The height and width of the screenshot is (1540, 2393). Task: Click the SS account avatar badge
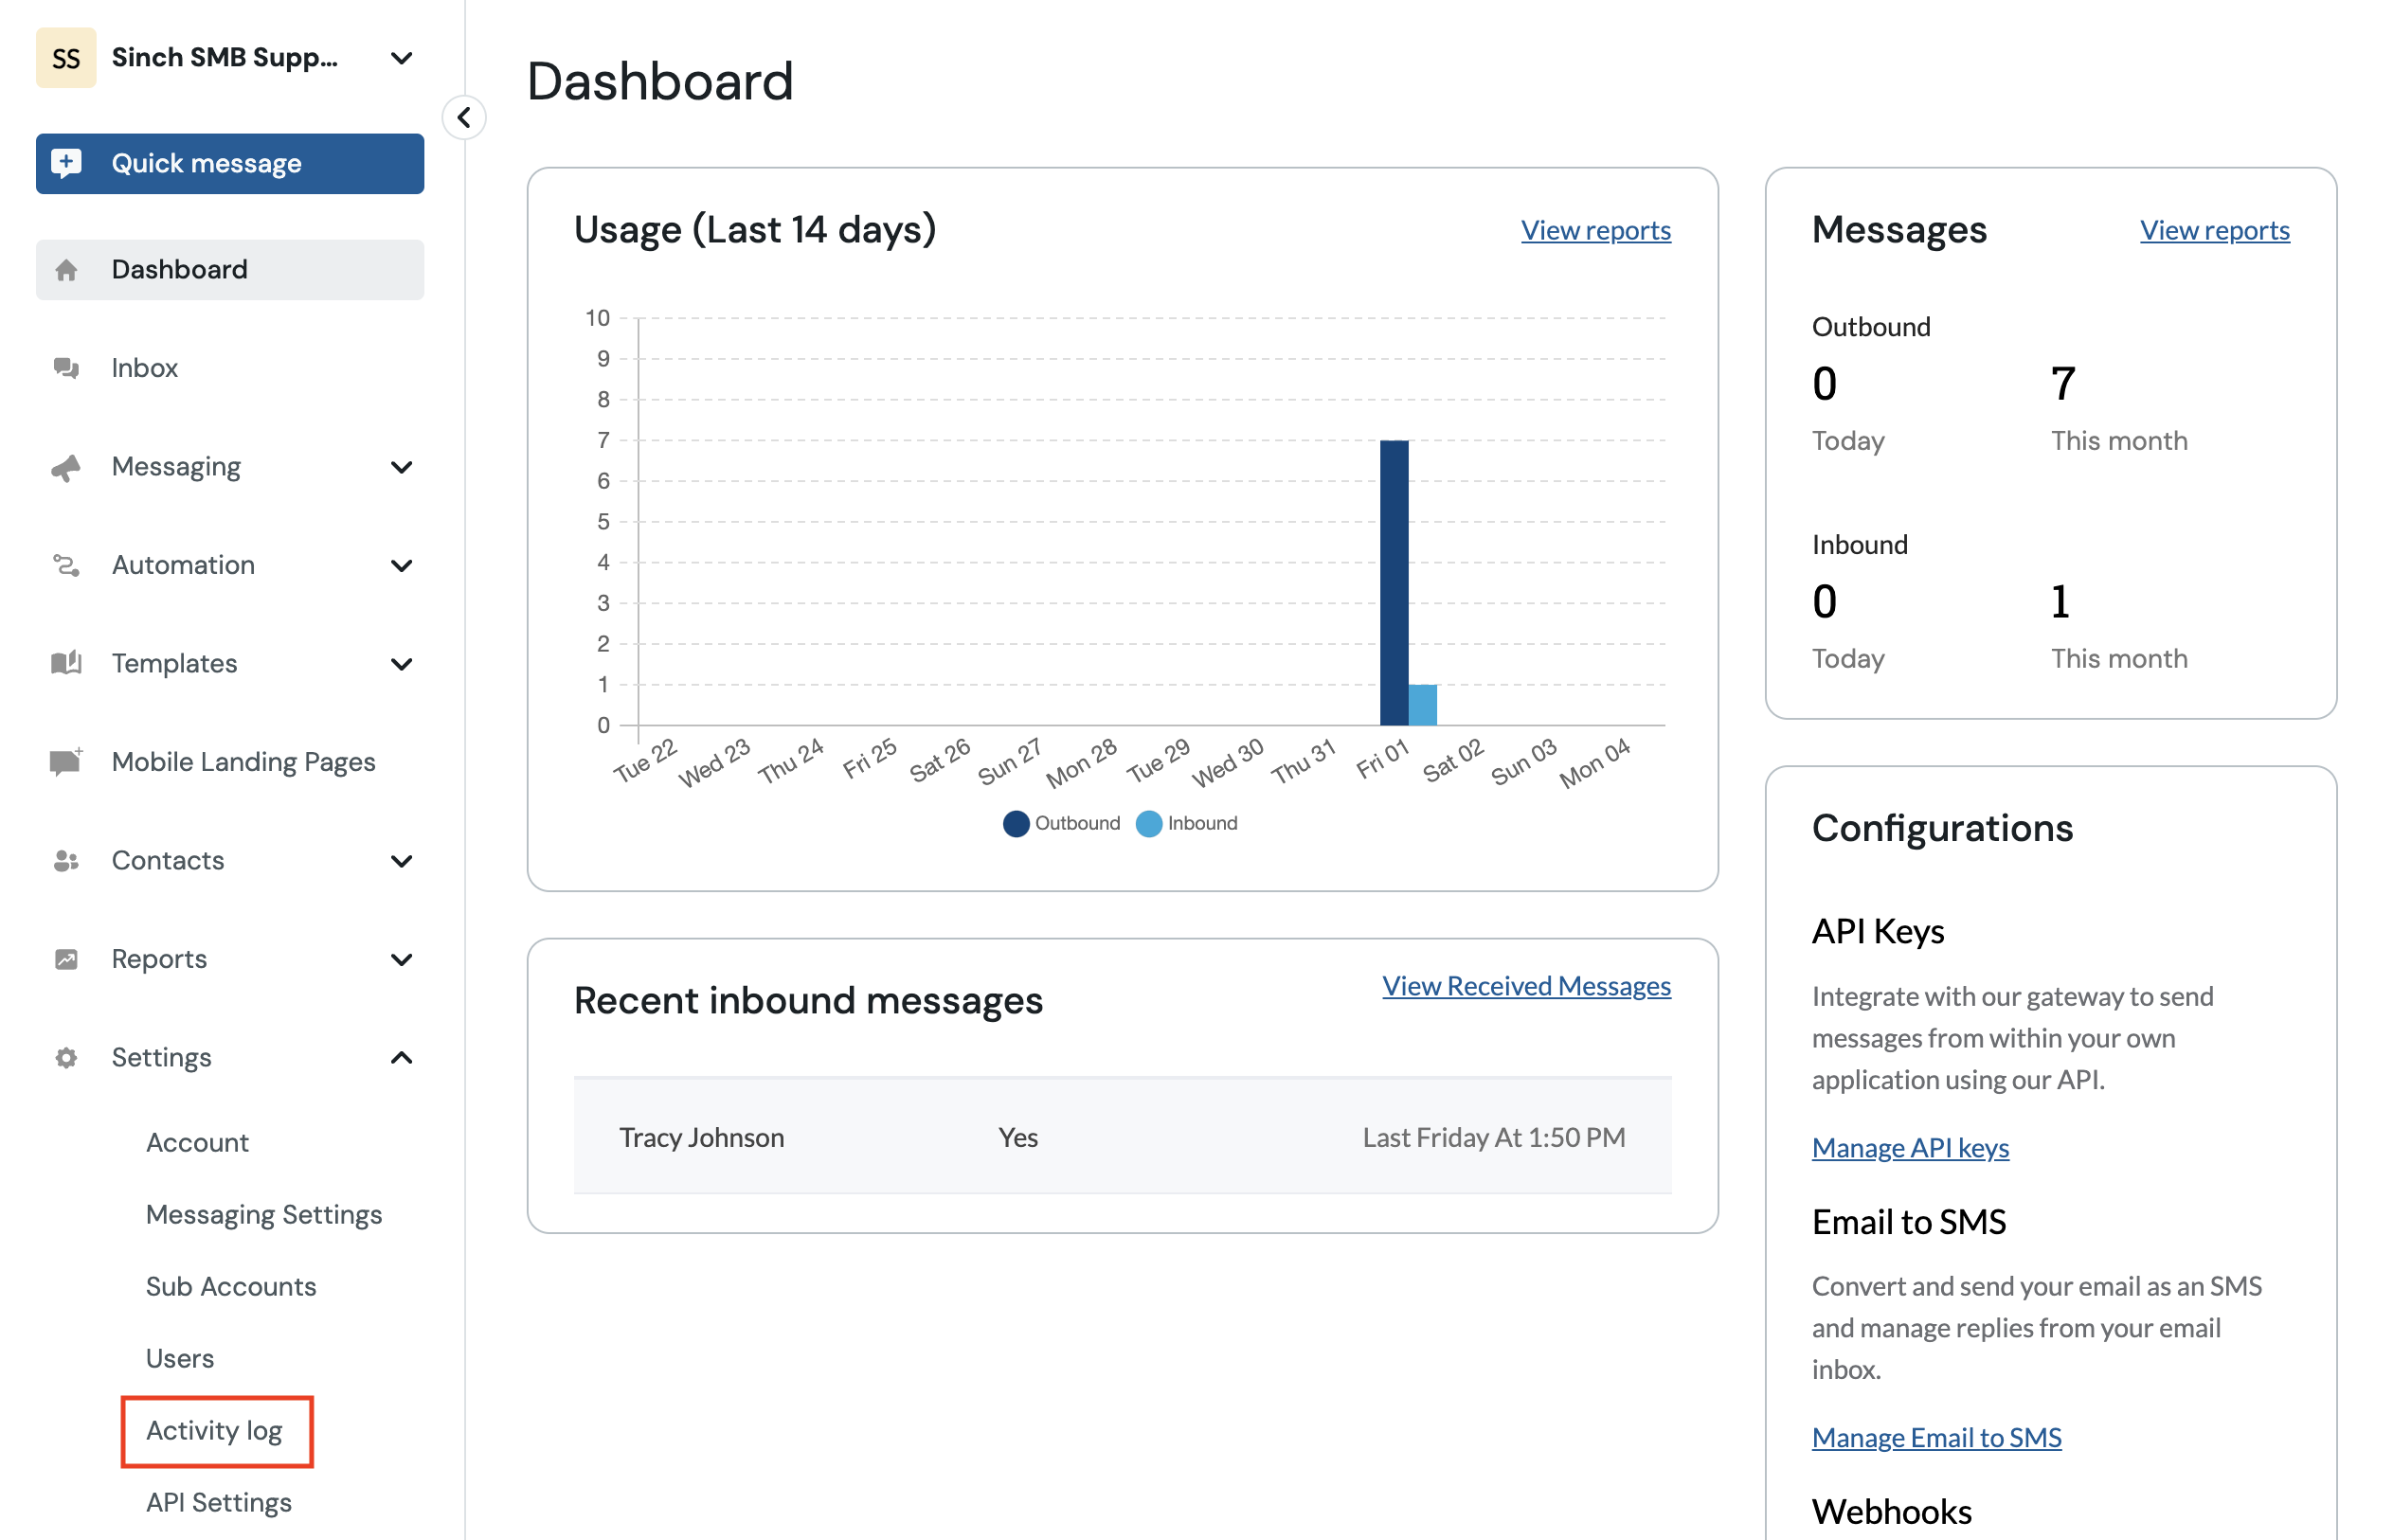(x=66, y=58)
